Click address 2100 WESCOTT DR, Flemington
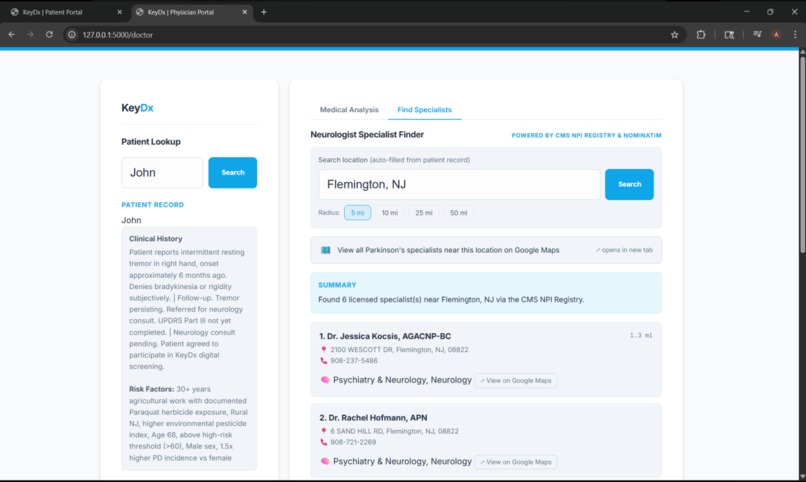This screenshot has width=806, height=482. pyautogui.click(x=399, y=349)
